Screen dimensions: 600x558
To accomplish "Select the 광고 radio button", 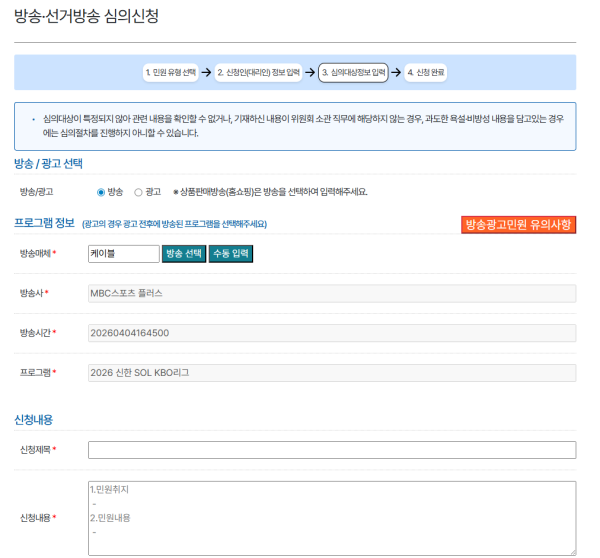I will click(x=138, y=191).
